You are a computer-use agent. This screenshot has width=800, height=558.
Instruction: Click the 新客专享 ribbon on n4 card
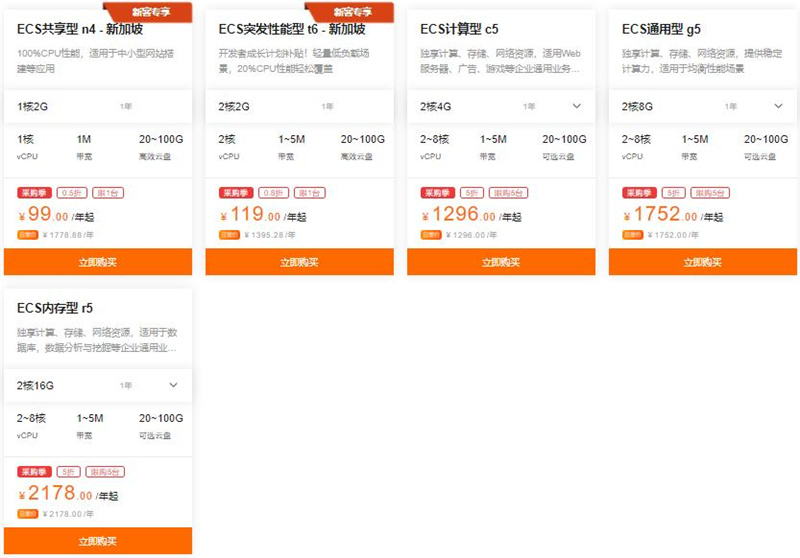click(148, 12)
